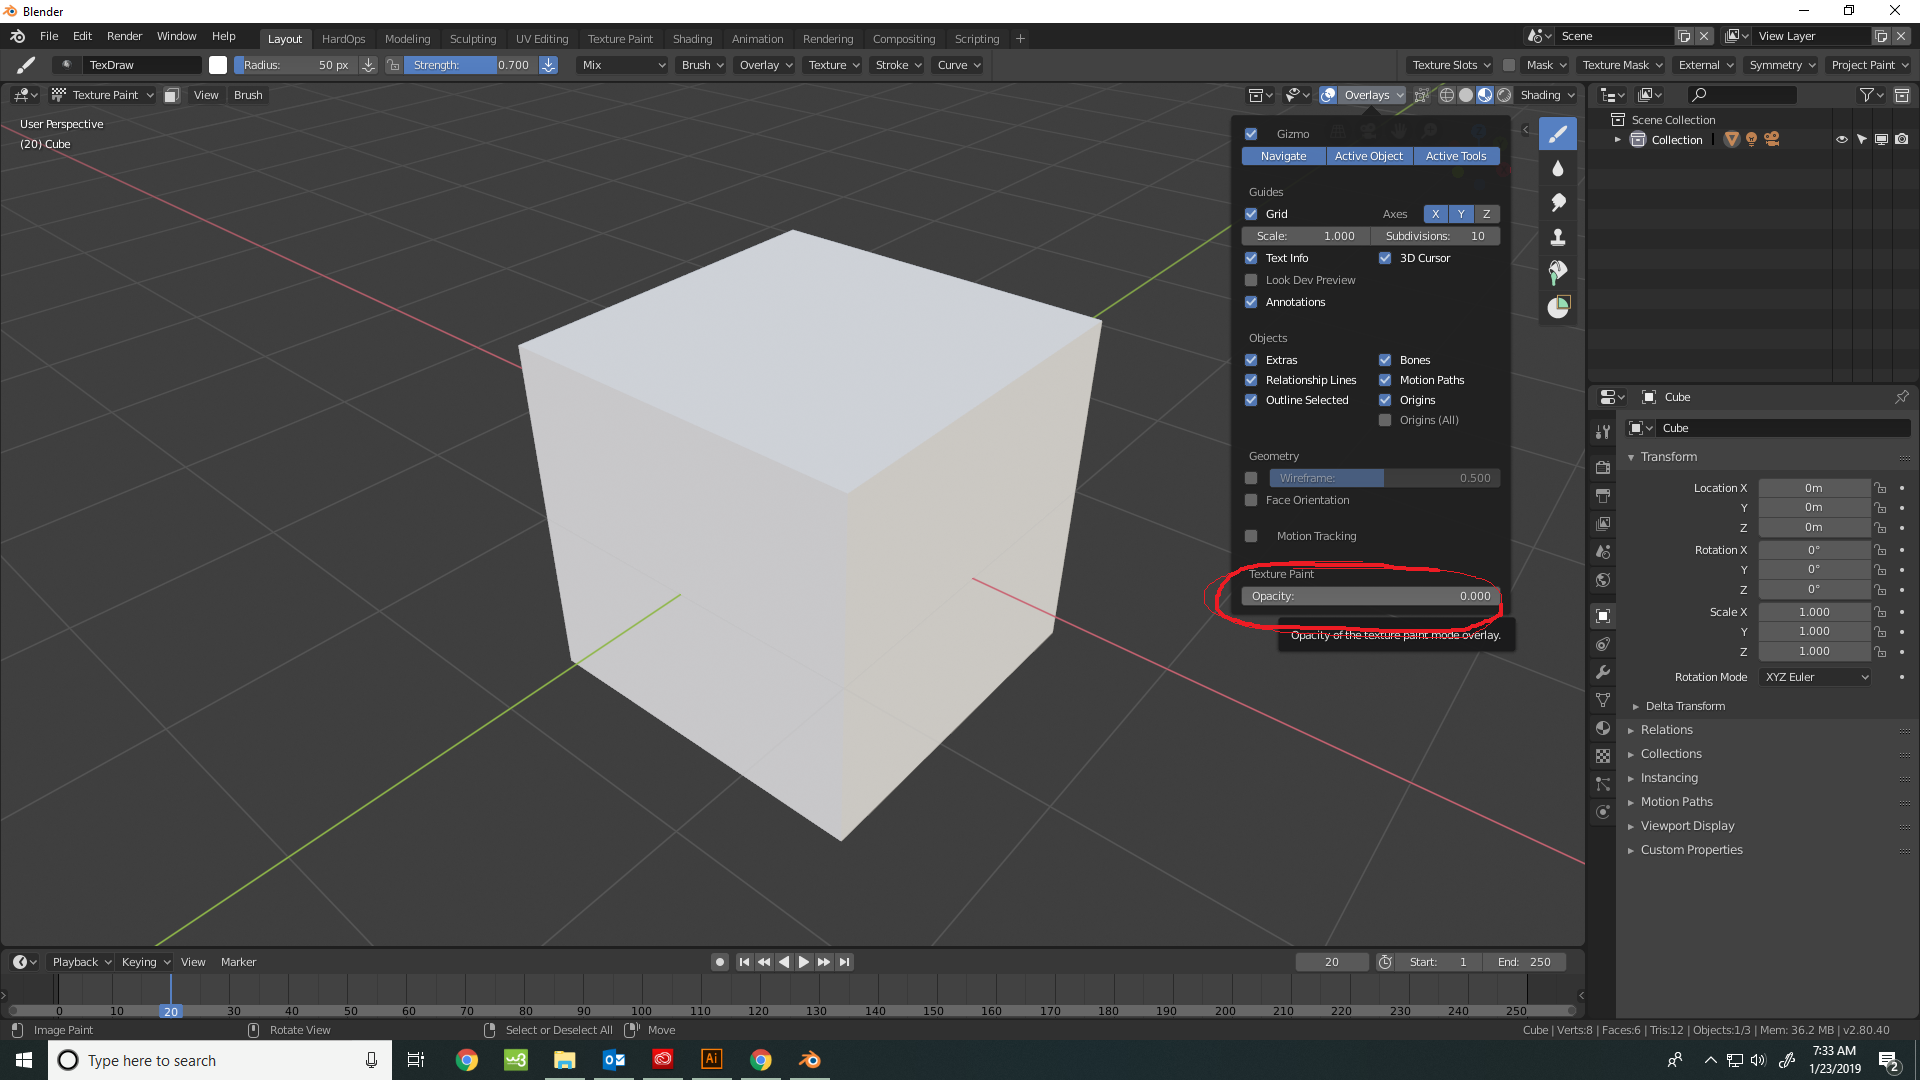This screenshot has width=1920, height=1080.
Task: Open the Render properties tab
Action: click(1603, 467)
